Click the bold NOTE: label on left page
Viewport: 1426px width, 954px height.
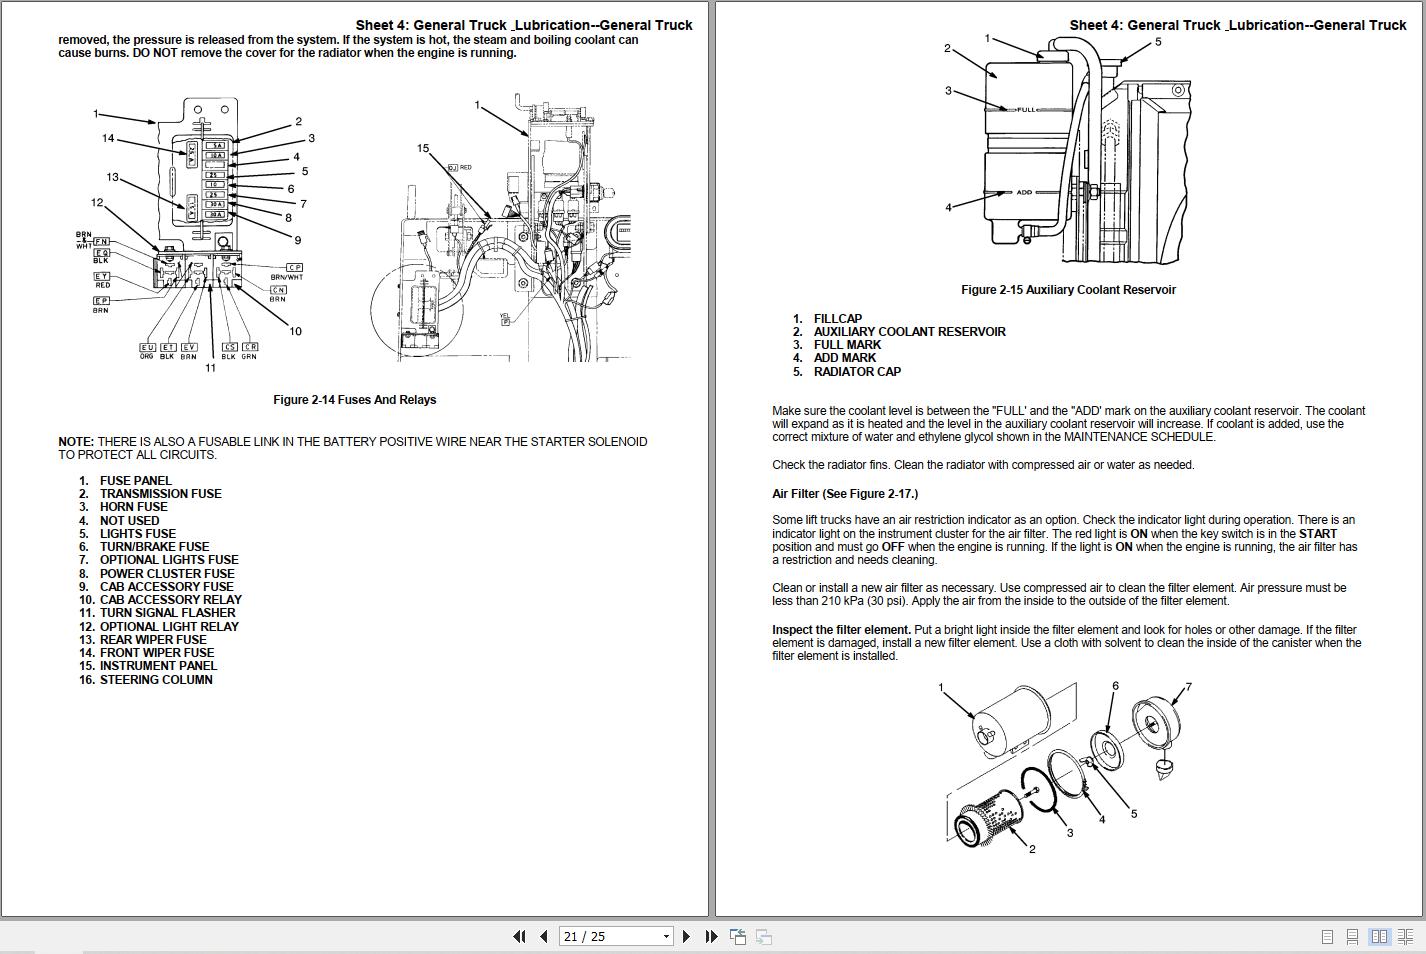coord(76,442)
